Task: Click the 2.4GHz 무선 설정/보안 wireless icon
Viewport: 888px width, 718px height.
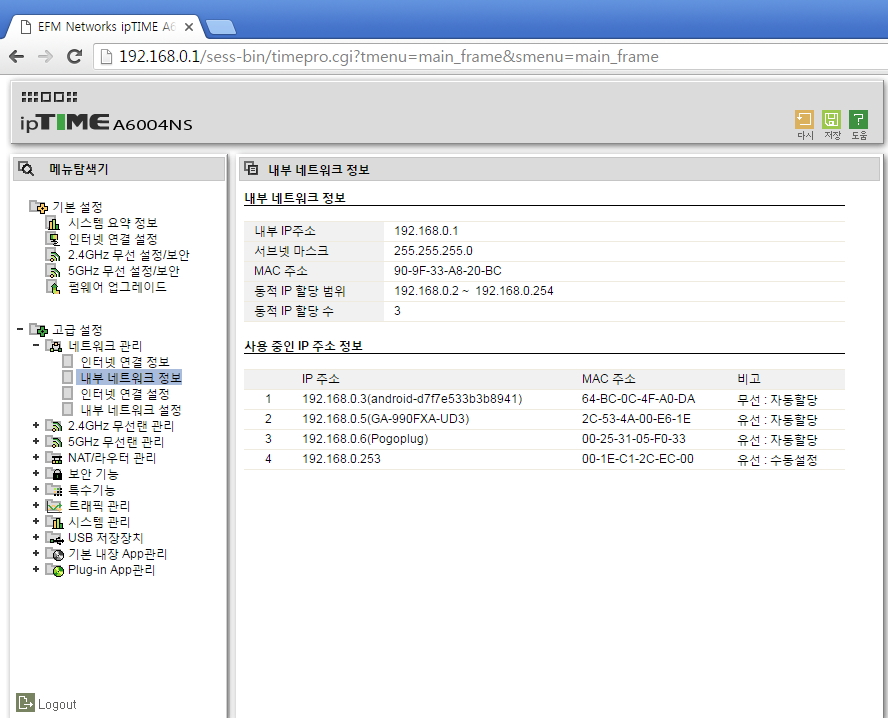Action: (54, 255)
